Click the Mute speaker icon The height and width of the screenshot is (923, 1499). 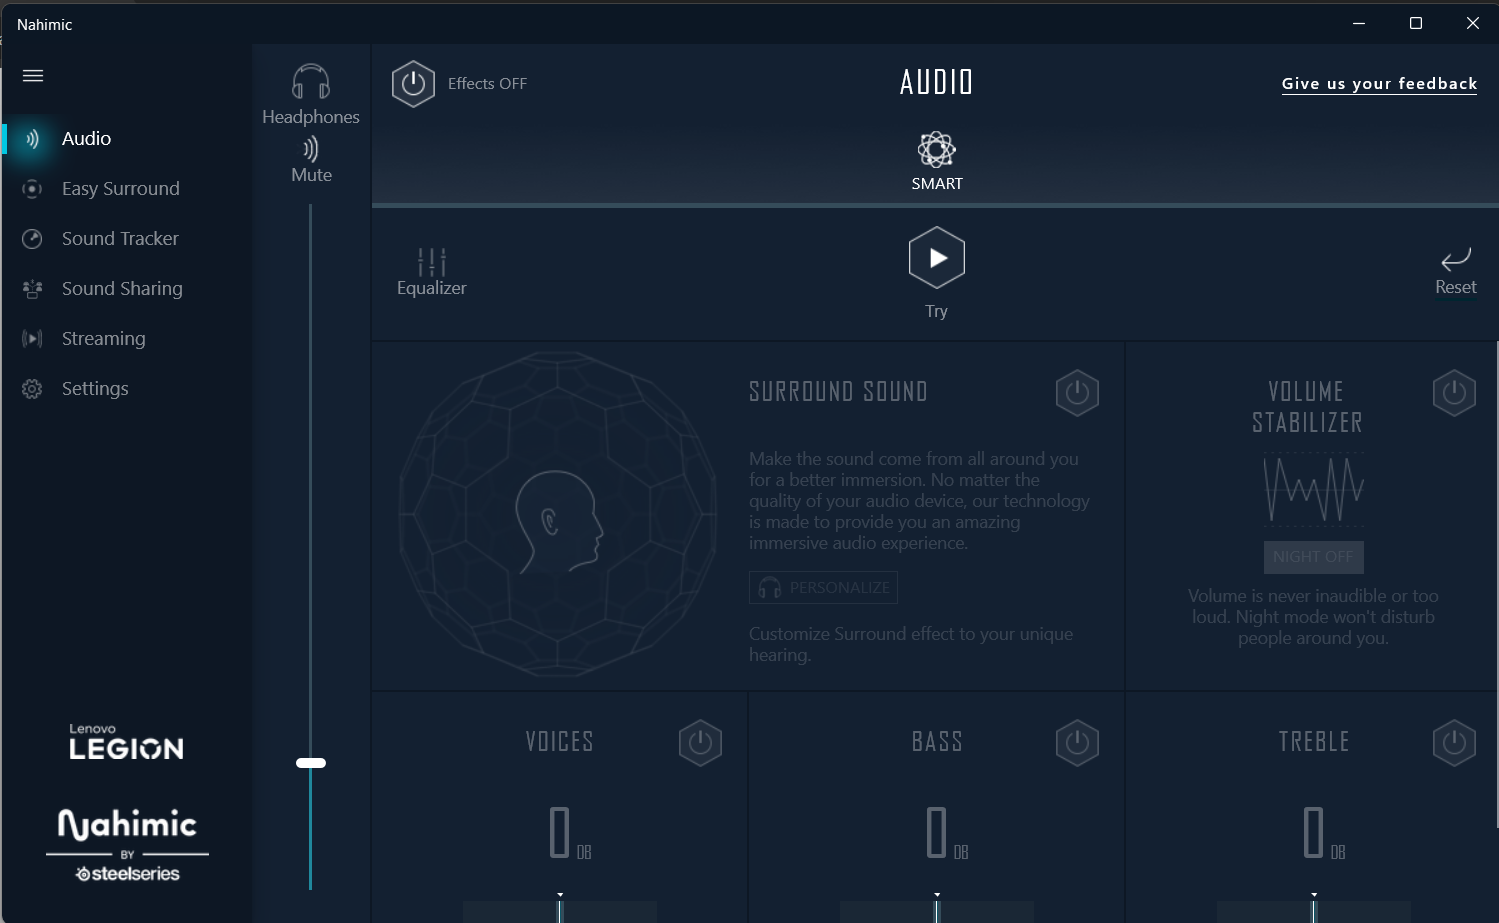click(x=311, y=150)
